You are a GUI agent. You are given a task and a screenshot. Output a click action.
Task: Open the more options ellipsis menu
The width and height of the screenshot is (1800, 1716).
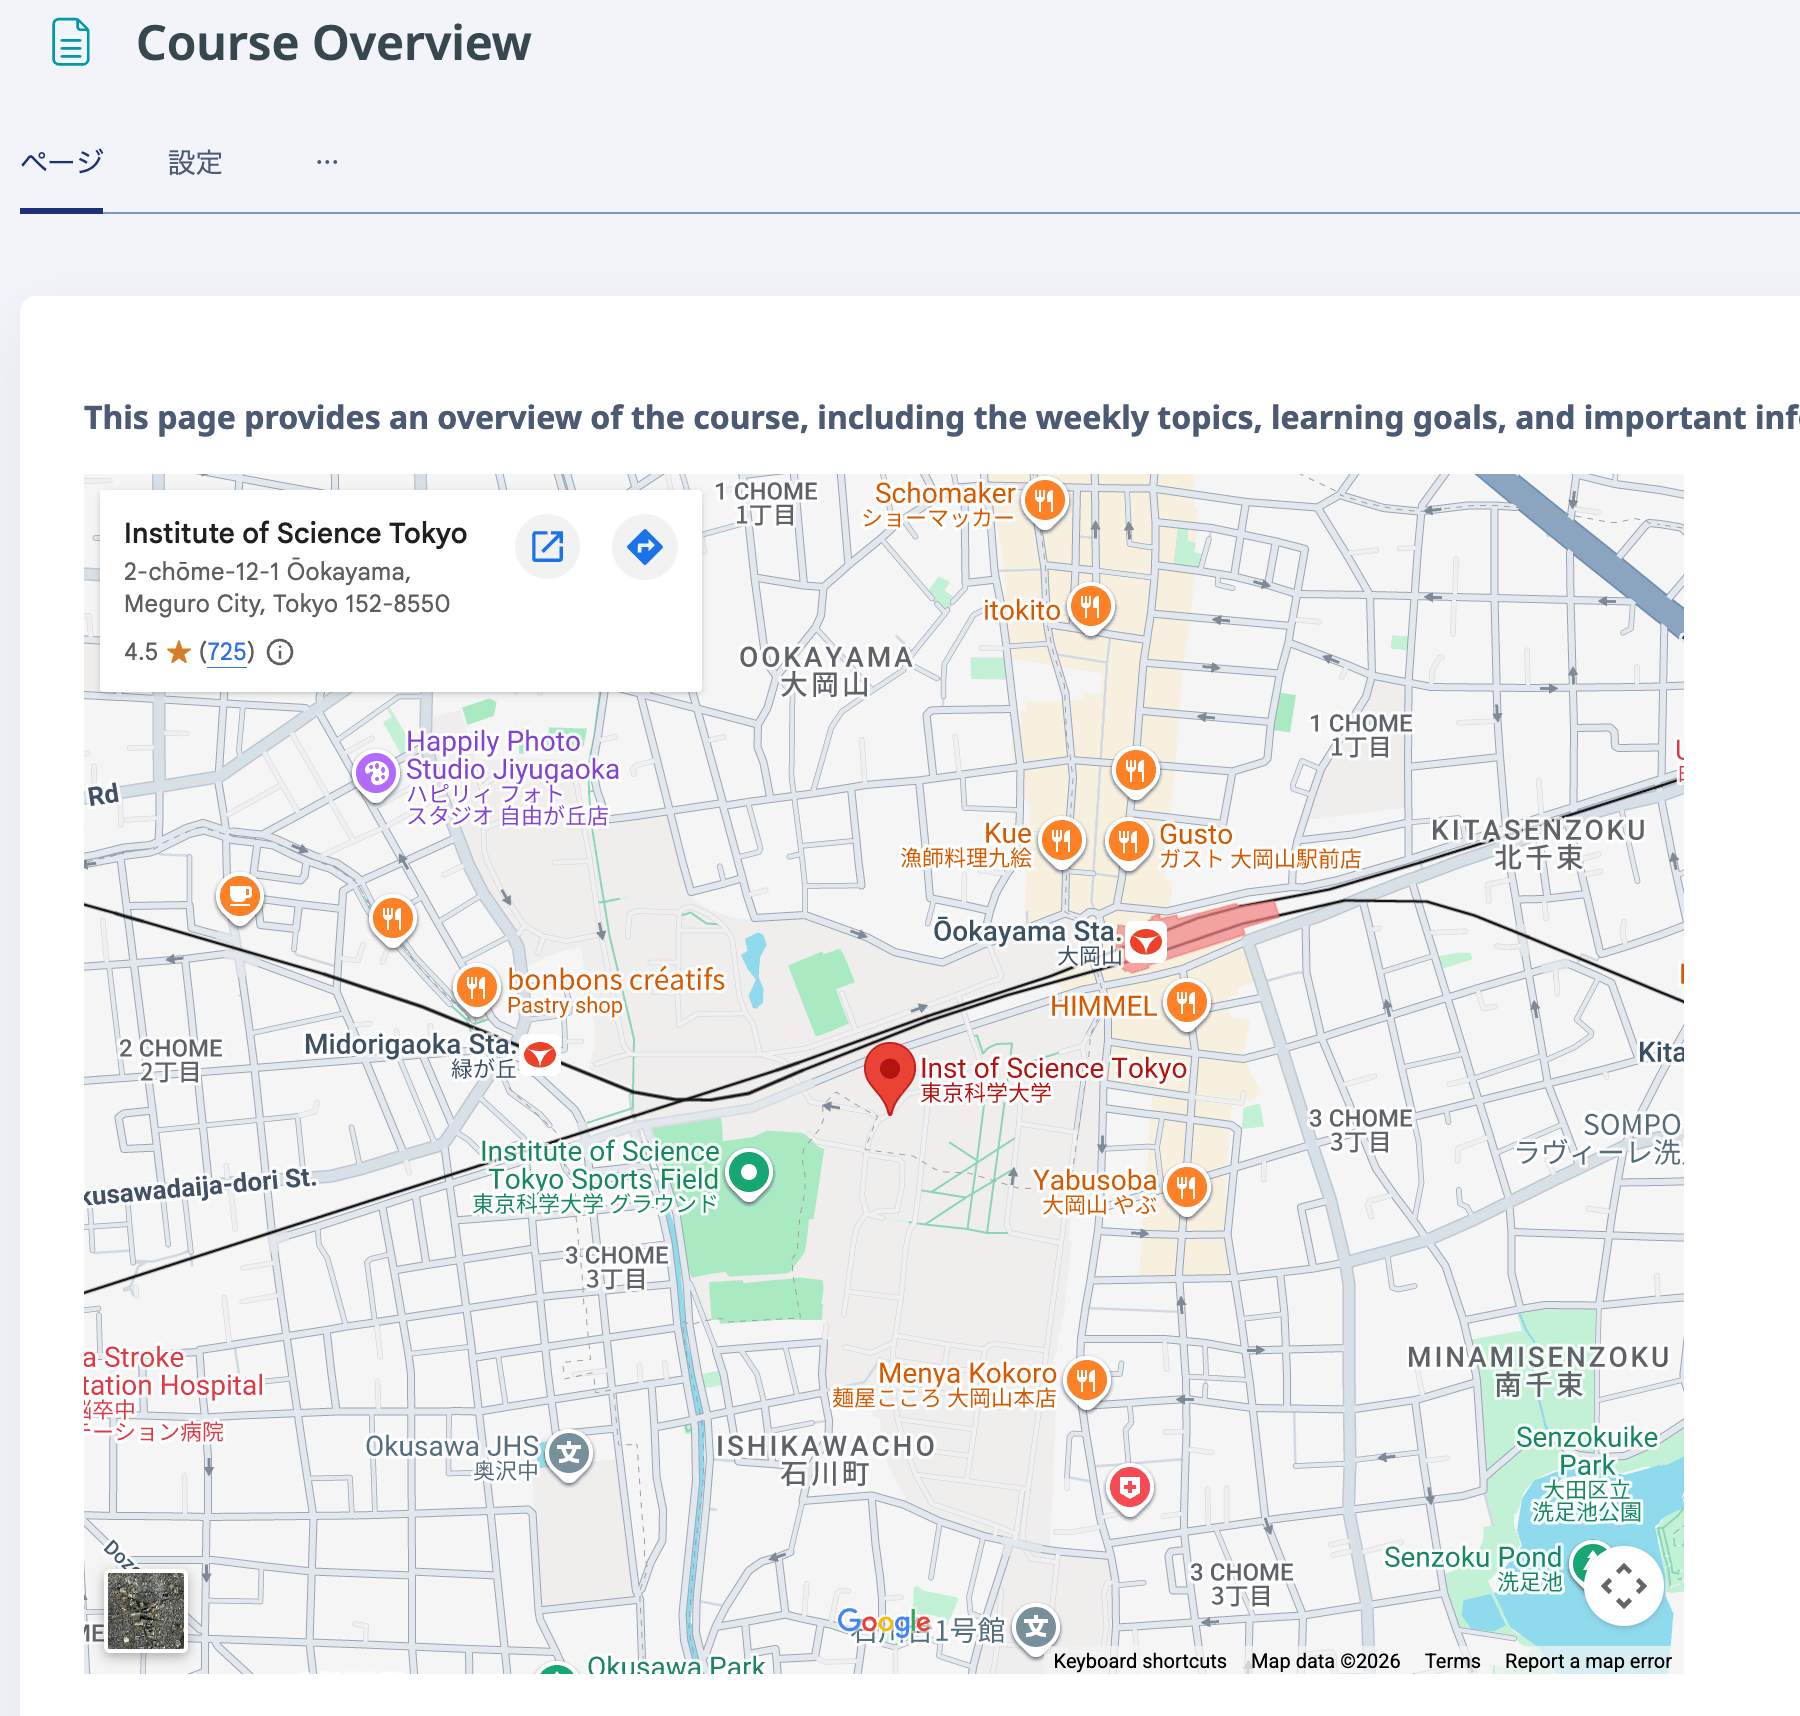coord(327,162)
